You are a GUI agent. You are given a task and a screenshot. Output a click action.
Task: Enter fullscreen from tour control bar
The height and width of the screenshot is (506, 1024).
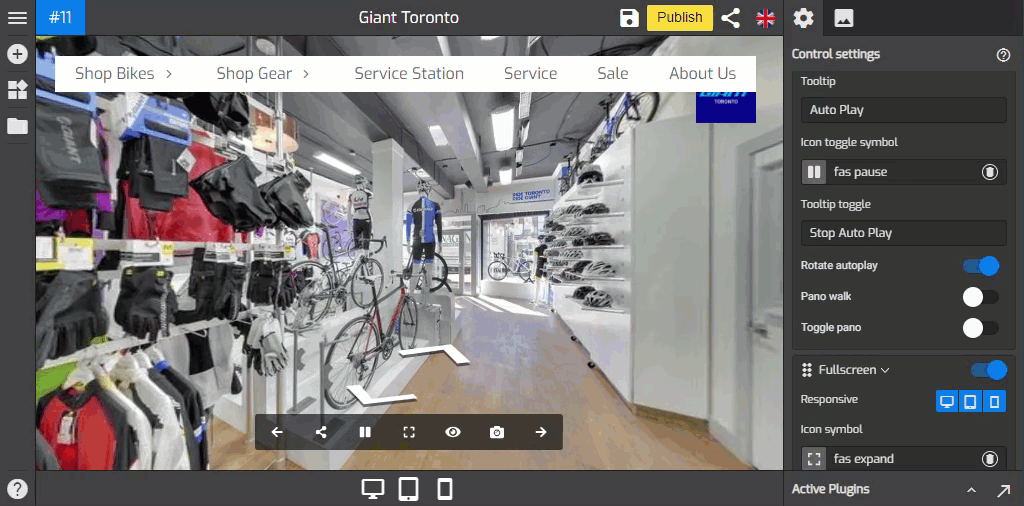coord(409,432)
